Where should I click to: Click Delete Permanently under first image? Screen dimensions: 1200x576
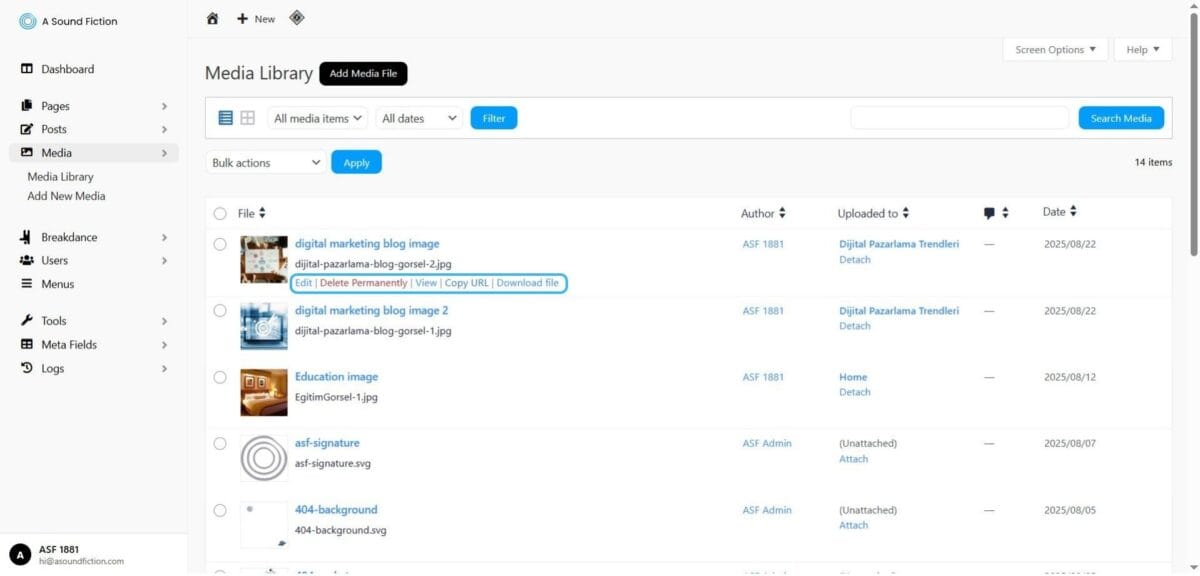[x=363, y=283]
